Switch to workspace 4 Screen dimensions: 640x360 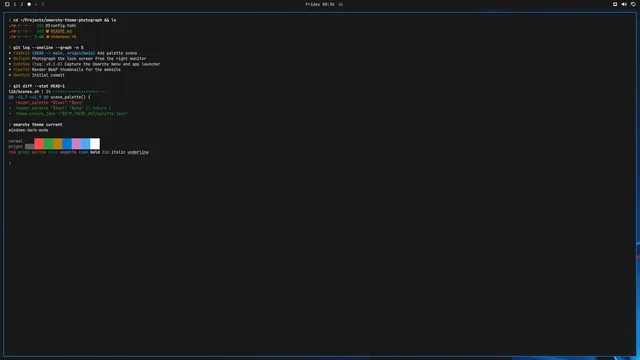36,4
